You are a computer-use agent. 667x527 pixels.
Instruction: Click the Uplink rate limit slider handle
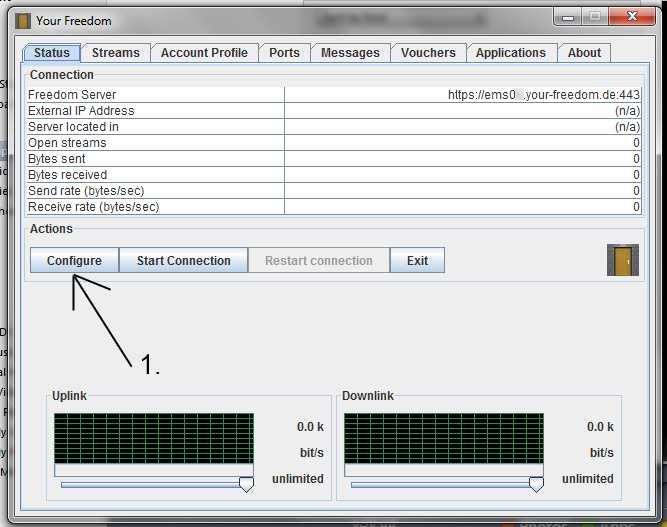(246, 484)
